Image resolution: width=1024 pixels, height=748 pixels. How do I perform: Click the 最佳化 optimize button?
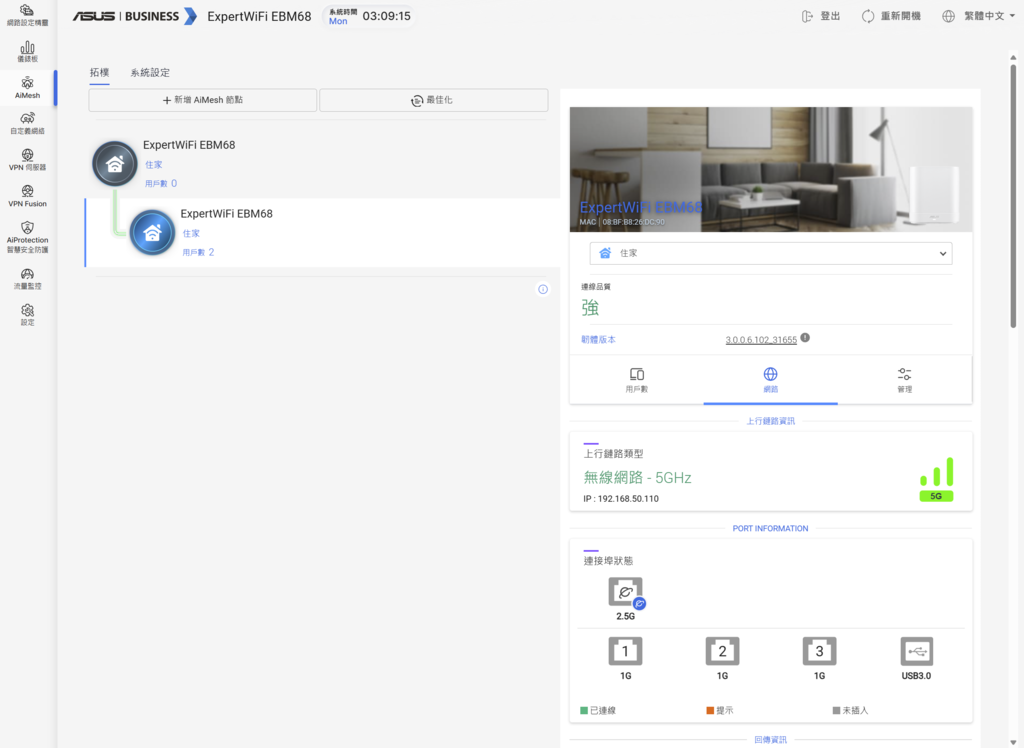click(434, 100)
